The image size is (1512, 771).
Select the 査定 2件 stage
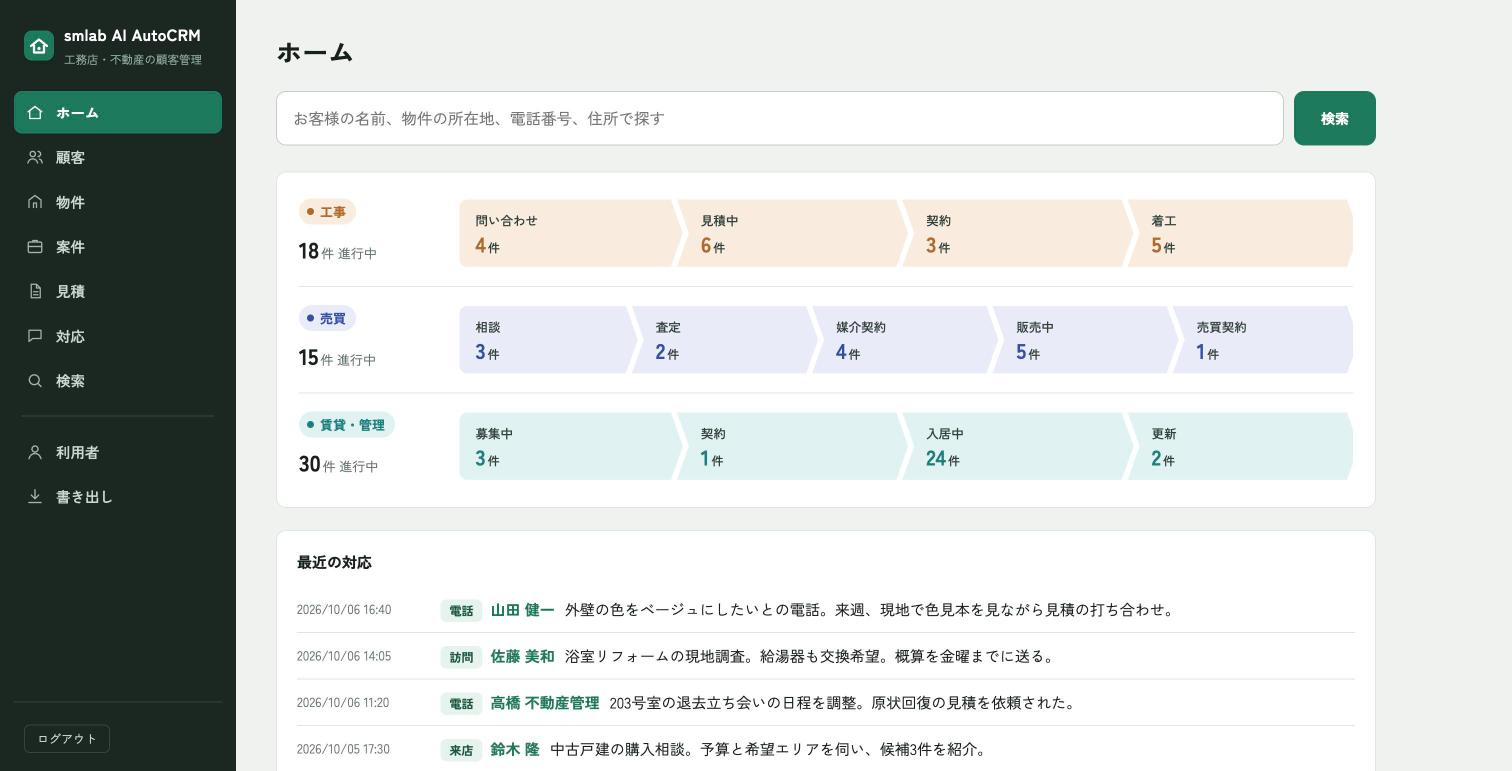(726, 340)
